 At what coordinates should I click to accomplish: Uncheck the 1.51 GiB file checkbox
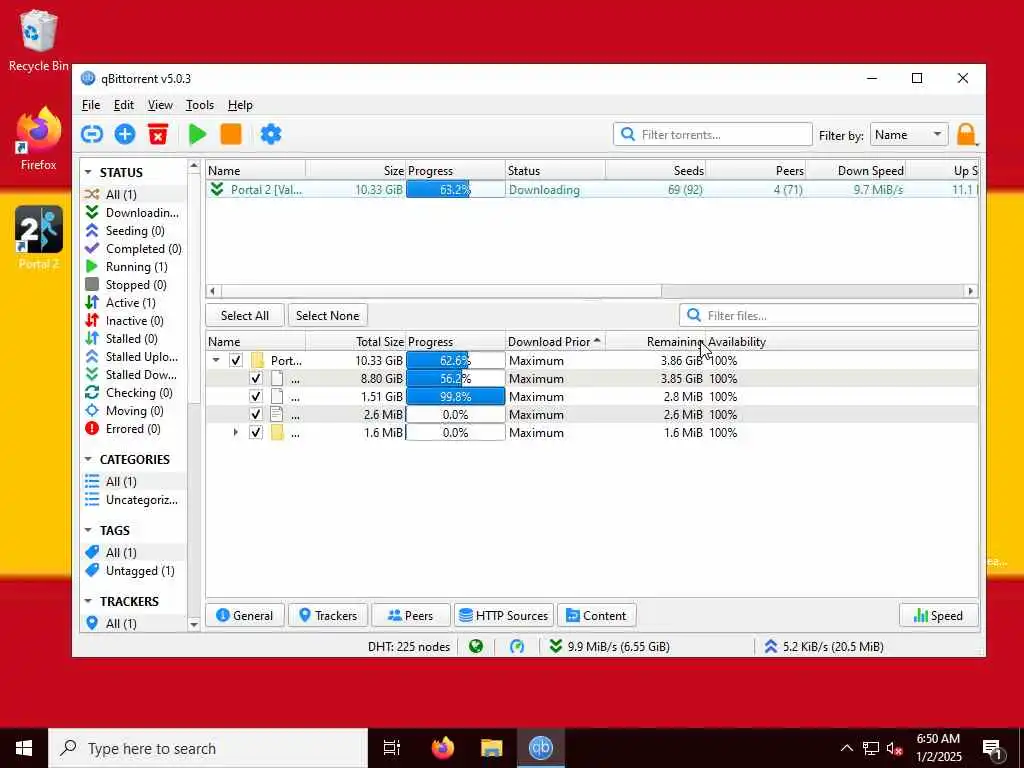click(x=255, y=396)
